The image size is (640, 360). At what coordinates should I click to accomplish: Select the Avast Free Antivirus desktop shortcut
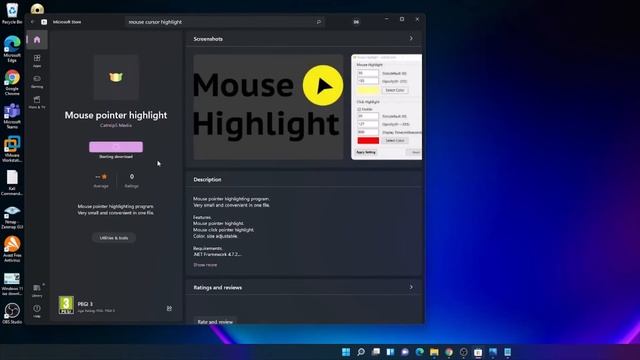[x=12, y=249]
